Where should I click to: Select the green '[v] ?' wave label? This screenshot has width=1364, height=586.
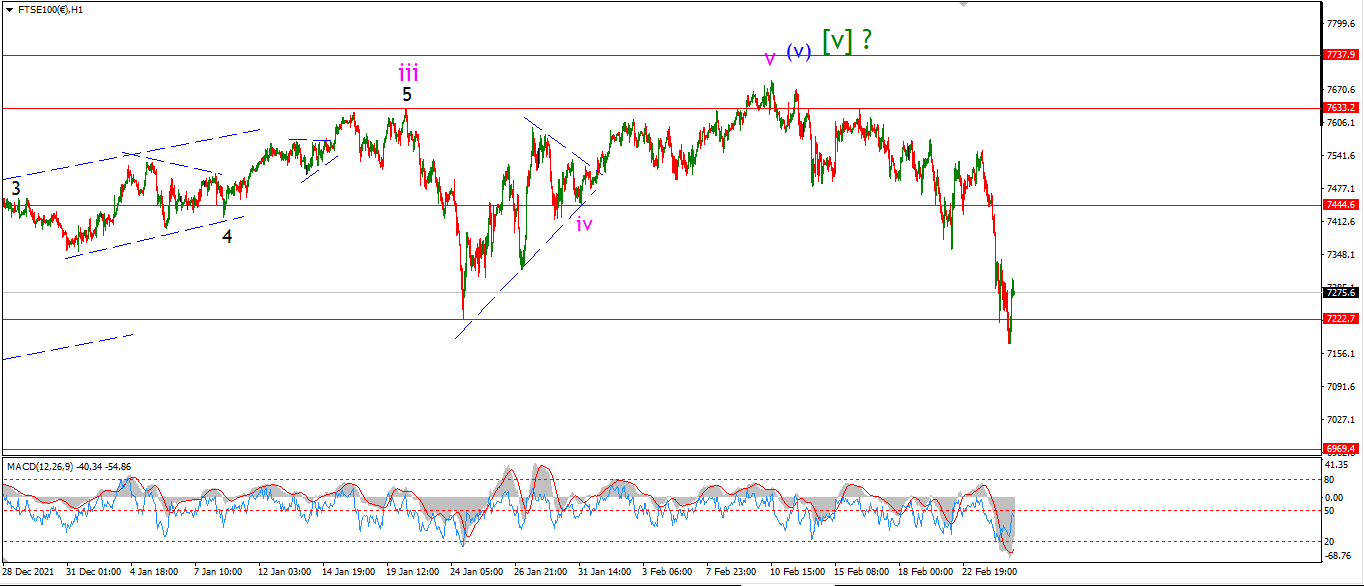(847, 40)
